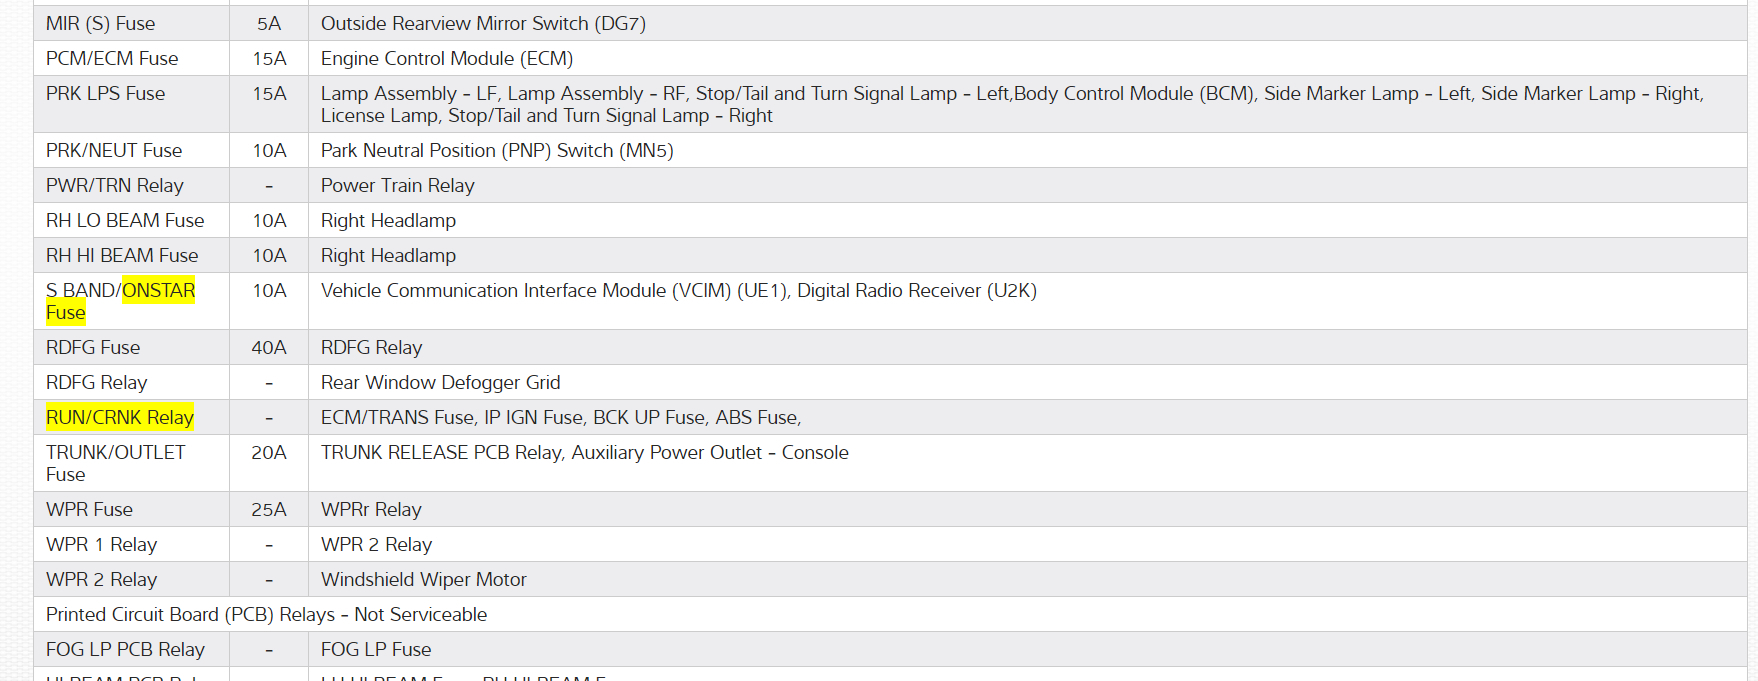The width and height of the screenshot is (1758, 681).
Task: Click the Windshield Wiper Motor description
Action: 423,580
